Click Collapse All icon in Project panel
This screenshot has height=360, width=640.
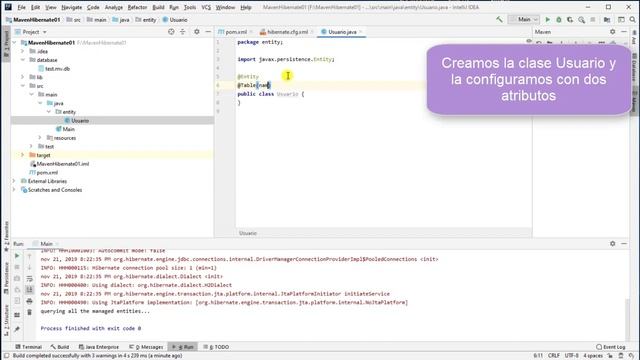pos(182,32)
